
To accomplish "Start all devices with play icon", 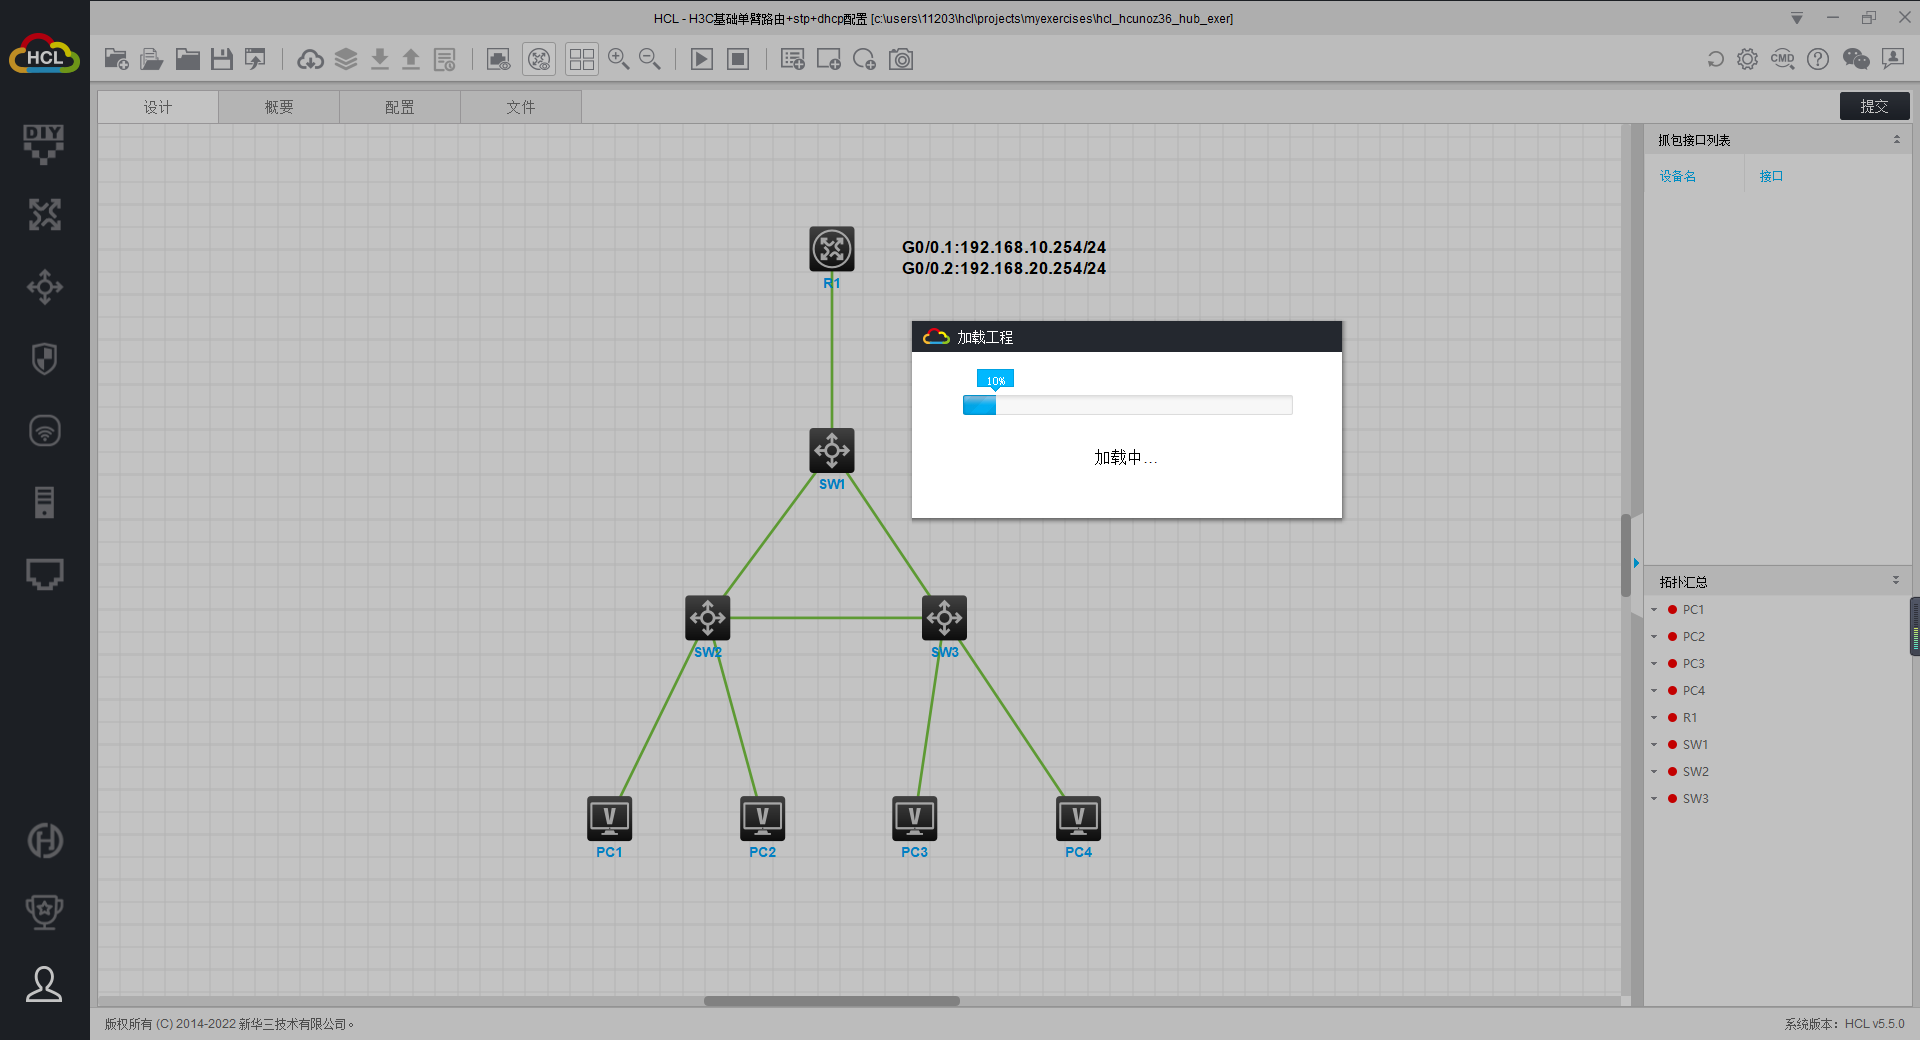I will (x=702, y=60).
